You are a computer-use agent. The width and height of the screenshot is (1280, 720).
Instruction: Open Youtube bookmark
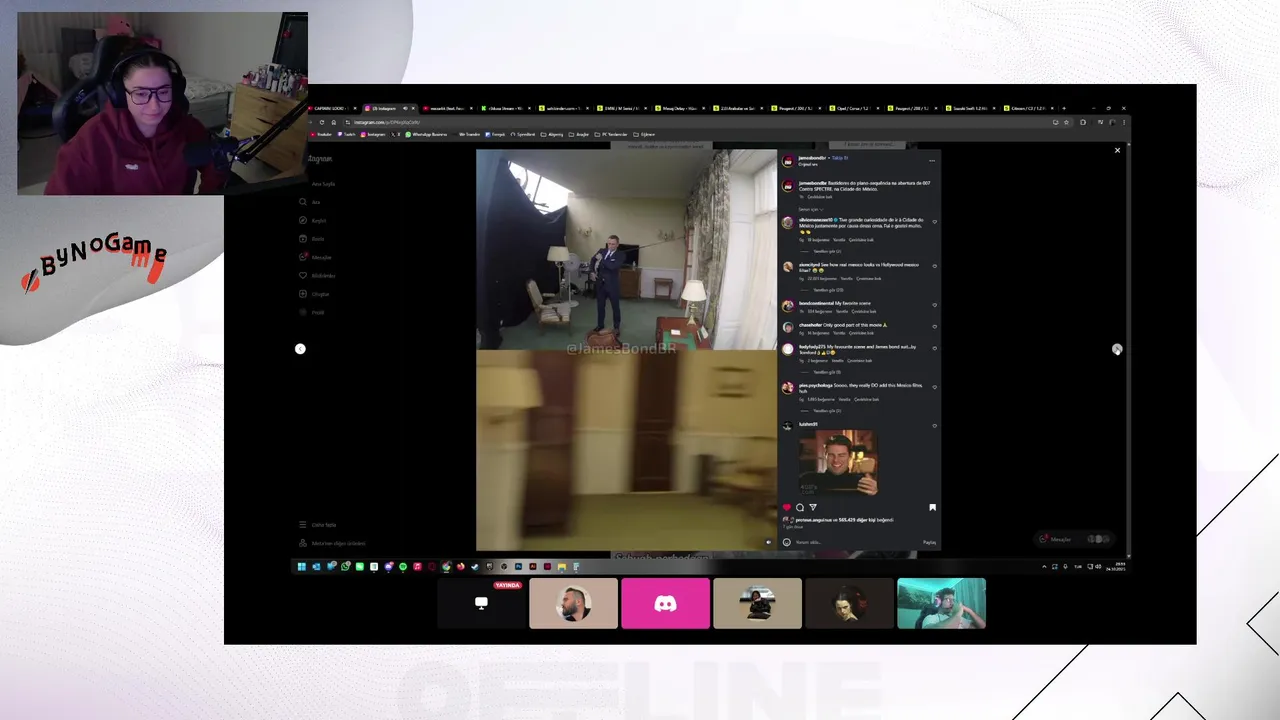321,134
